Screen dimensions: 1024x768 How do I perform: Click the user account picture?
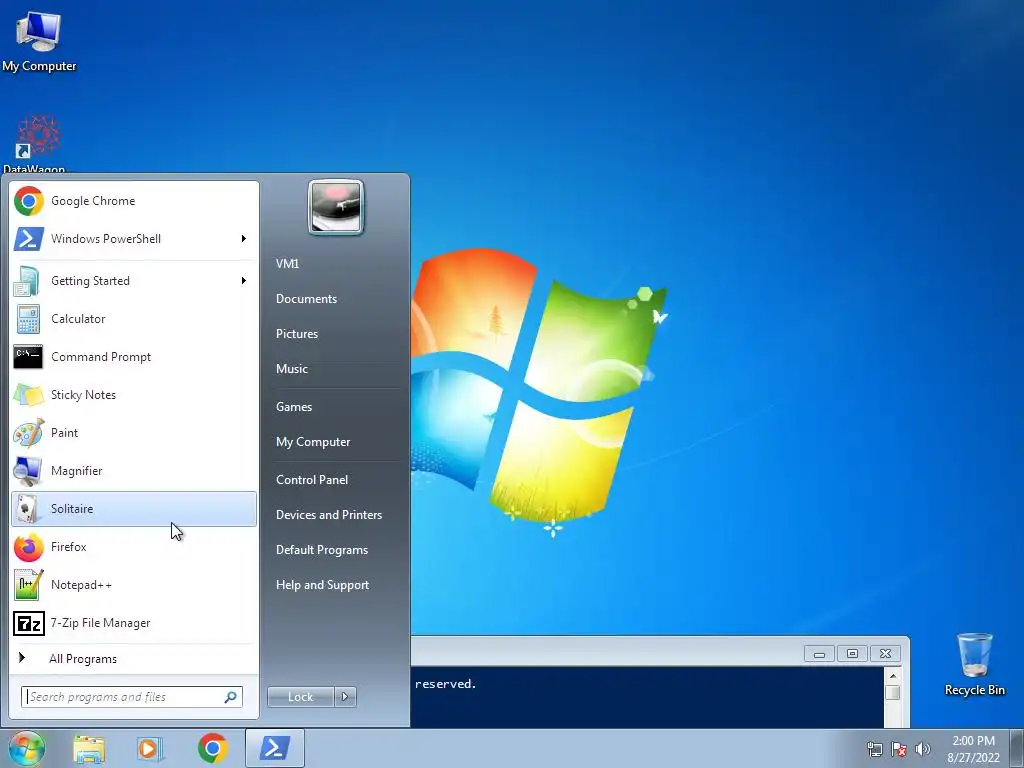[x=336, y=207]
